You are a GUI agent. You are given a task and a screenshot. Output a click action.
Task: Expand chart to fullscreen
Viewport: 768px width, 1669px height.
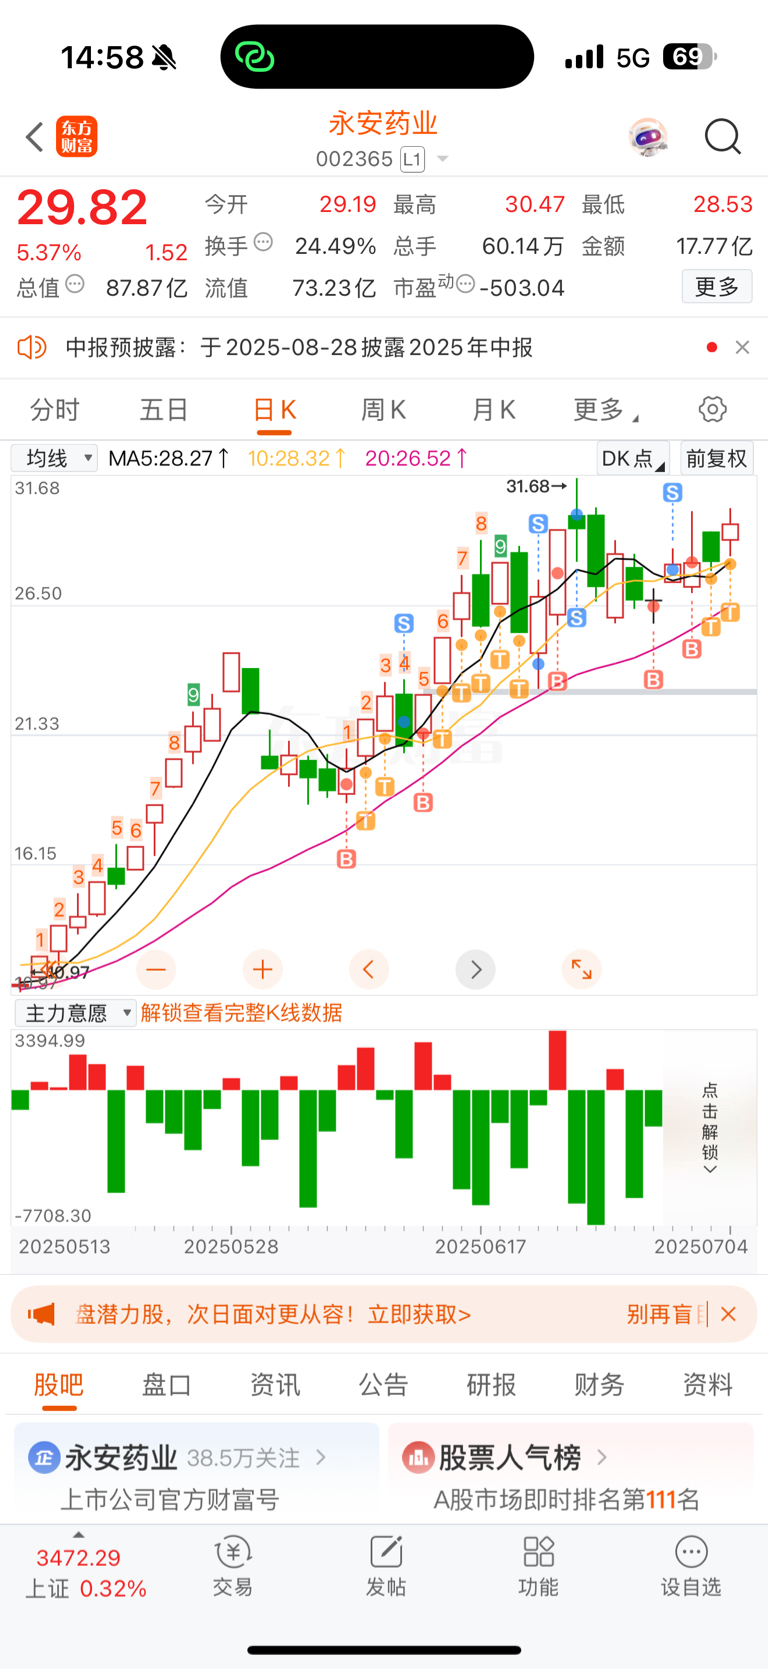(x=582, y=969)
